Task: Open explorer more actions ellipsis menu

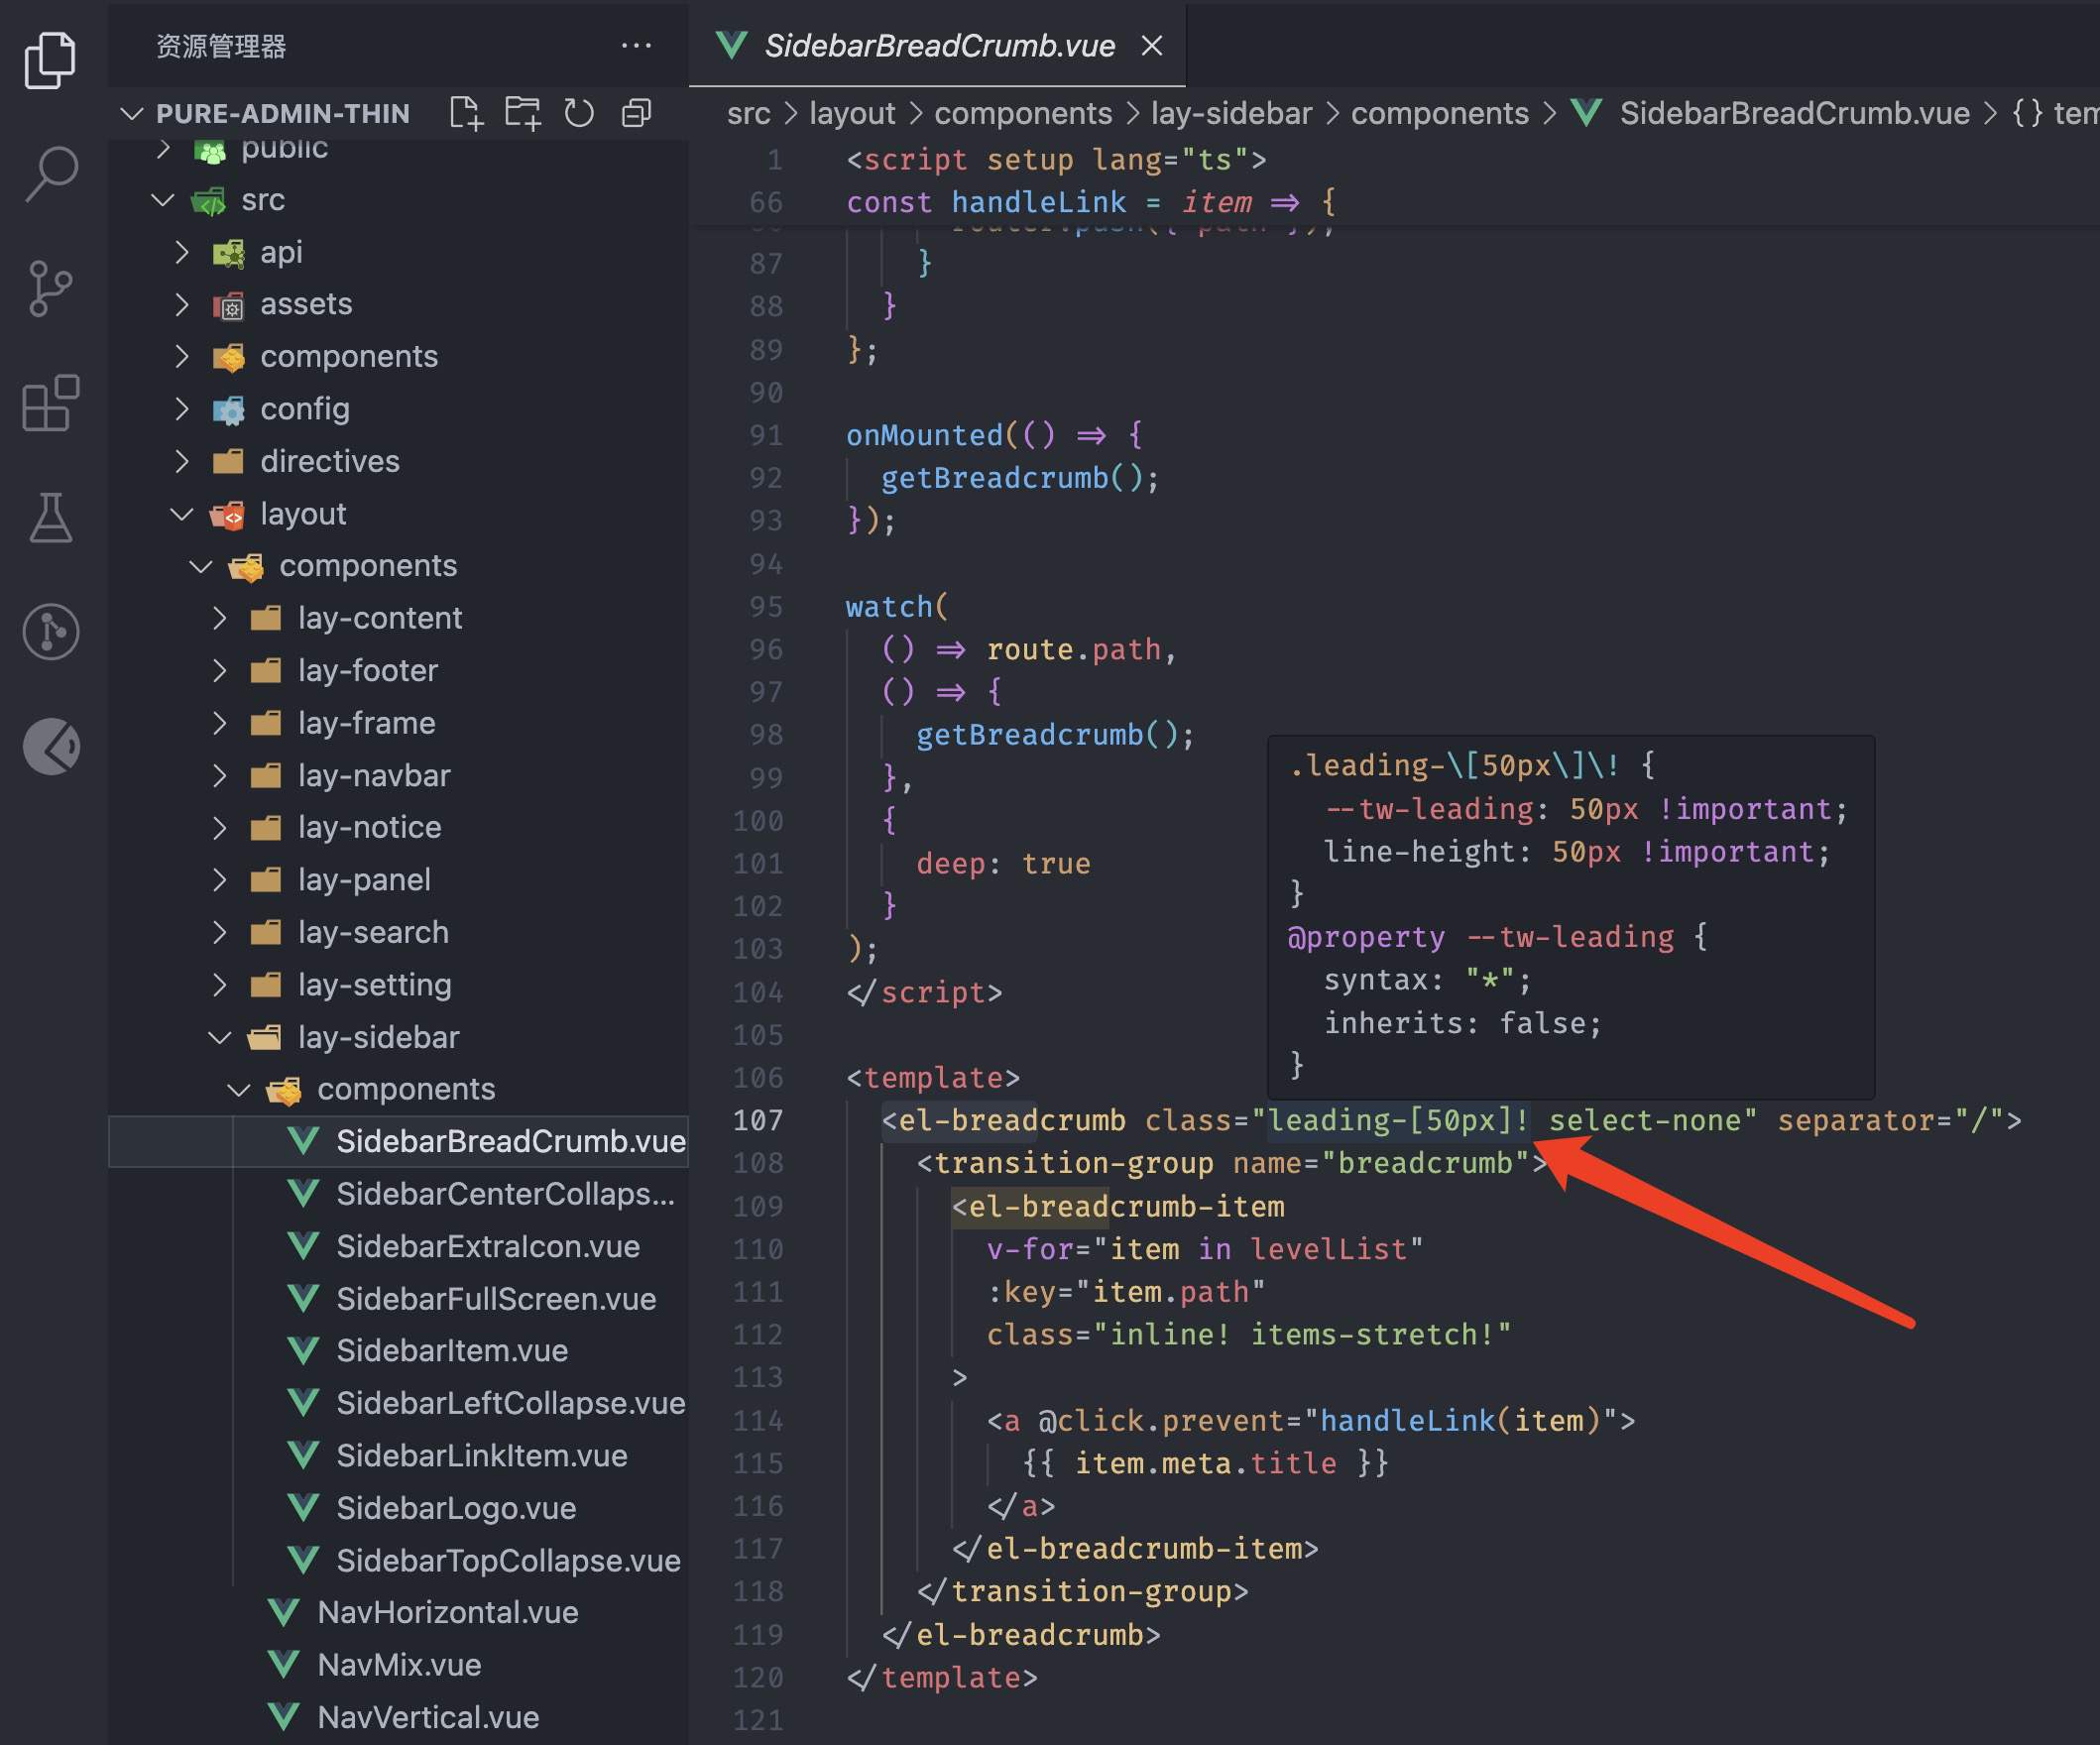Action: 636,46
